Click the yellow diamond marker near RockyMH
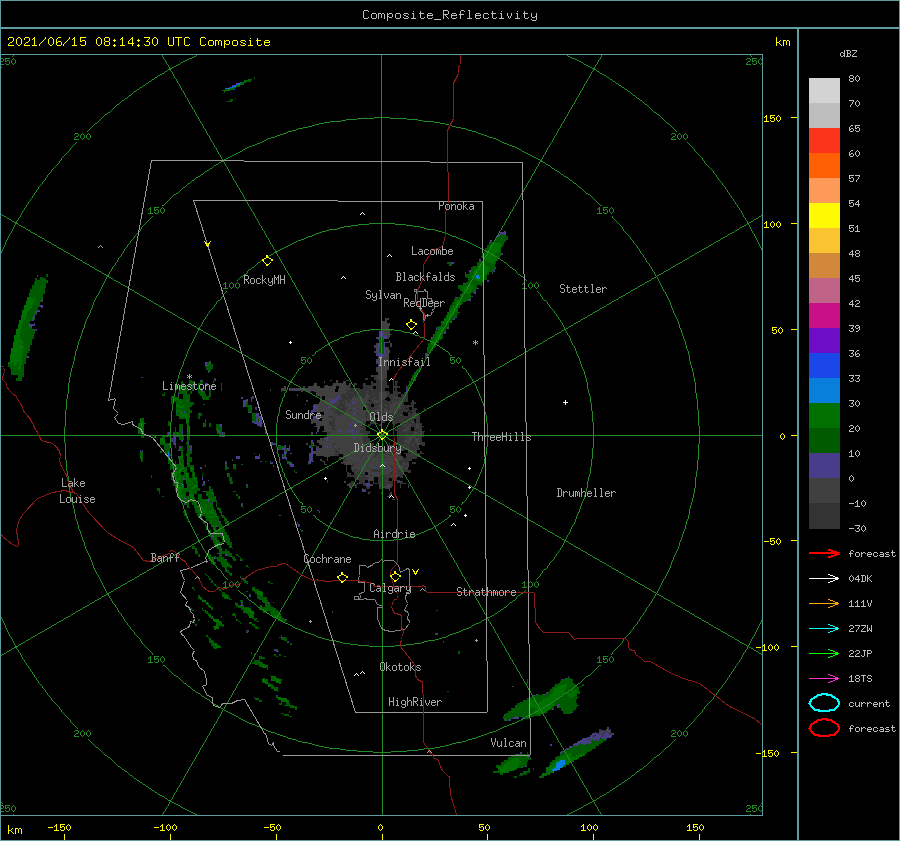 [267, 261]
